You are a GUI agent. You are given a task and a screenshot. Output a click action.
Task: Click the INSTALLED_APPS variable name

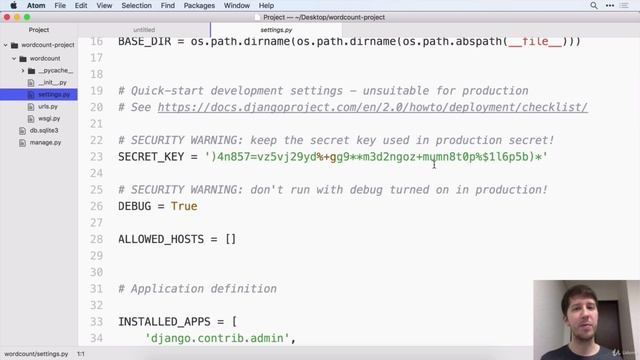[164, 322]
